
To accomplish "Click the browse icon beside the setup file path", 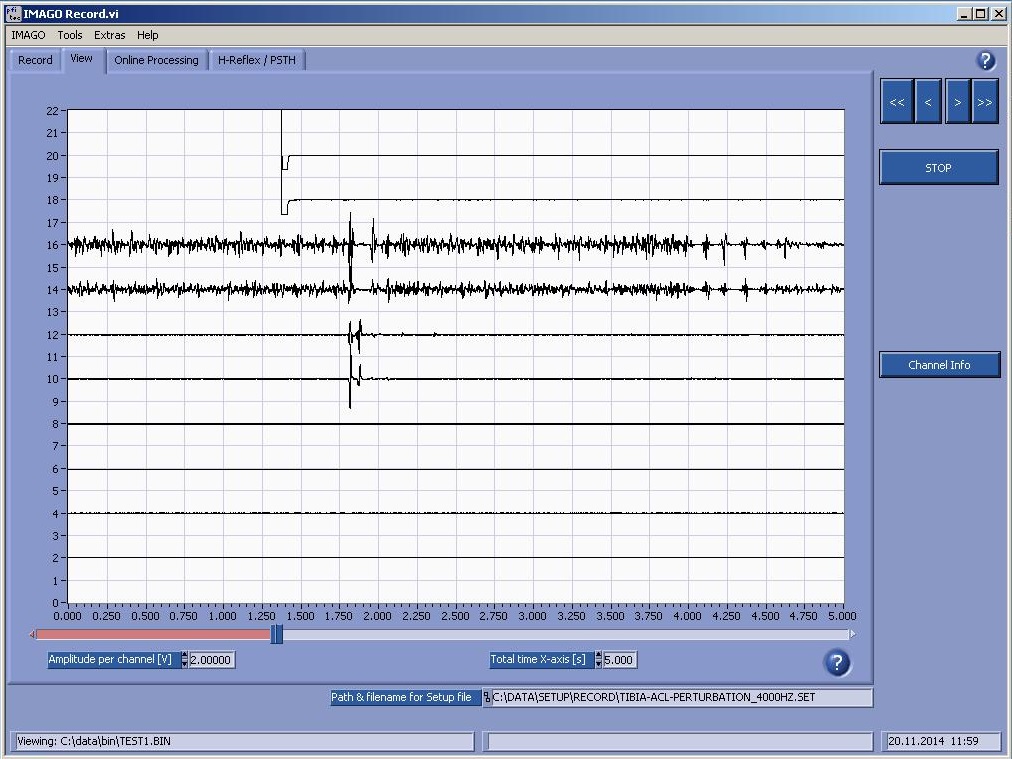I will (487, 698).
